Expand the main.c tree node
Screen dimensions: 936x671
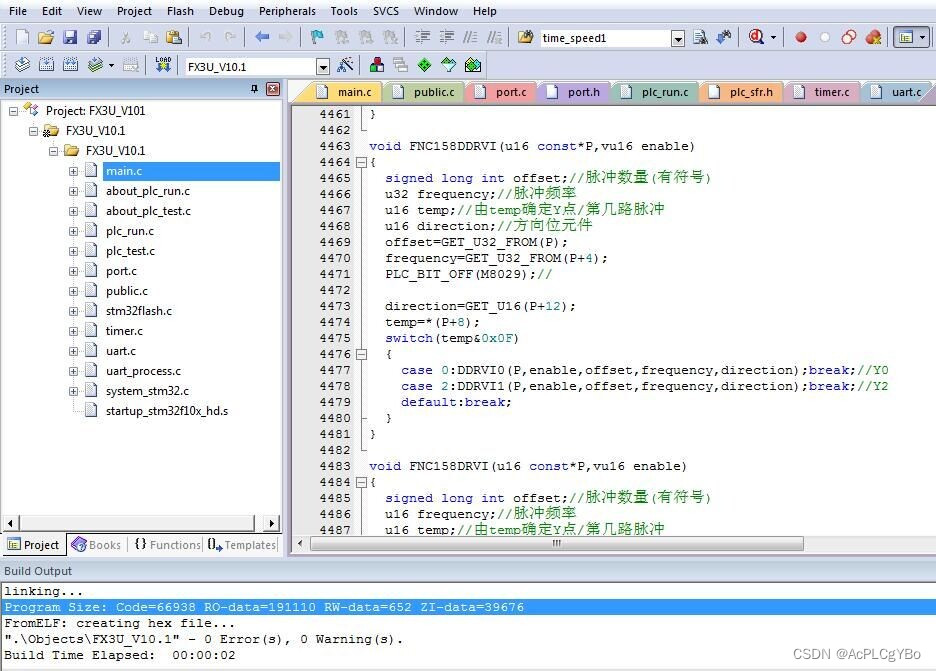pyautogui.click(x=73, y=171)
